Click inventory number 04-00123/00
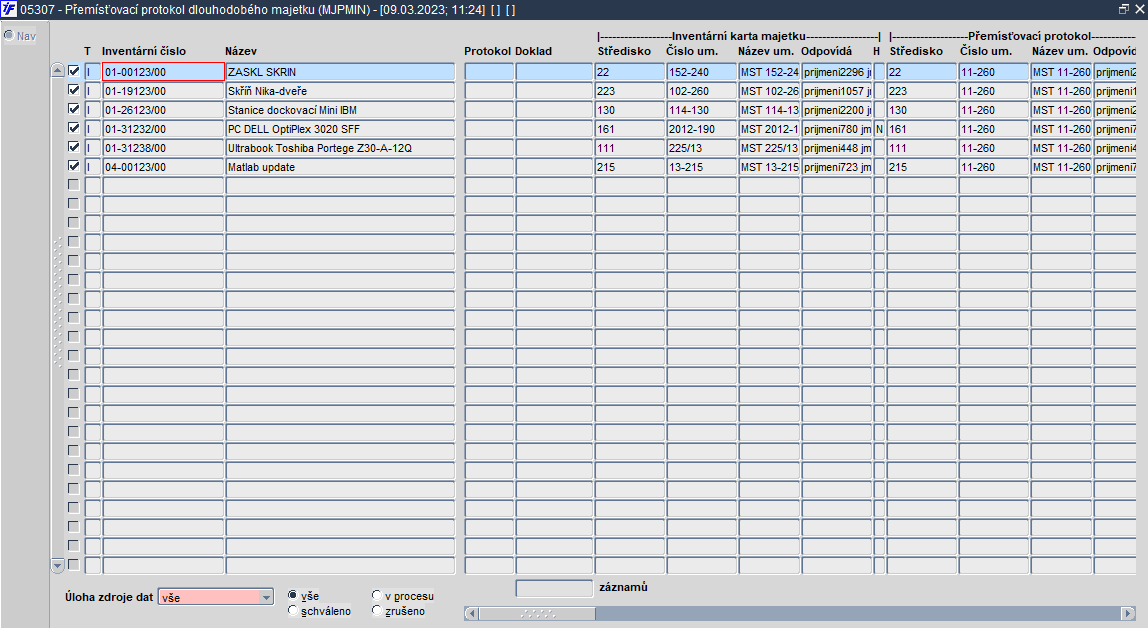Image resolution: width=1148 pixels, height=628 pixels. click(163, 167)
